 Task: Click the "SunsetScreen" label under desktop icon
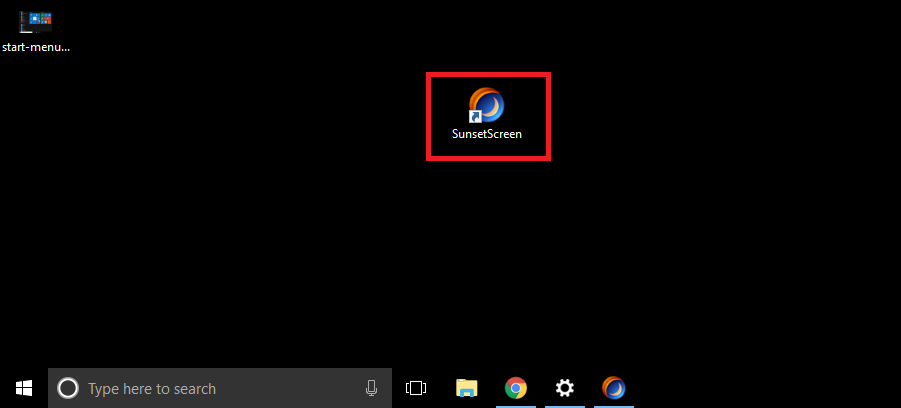[x=487, y=134]
